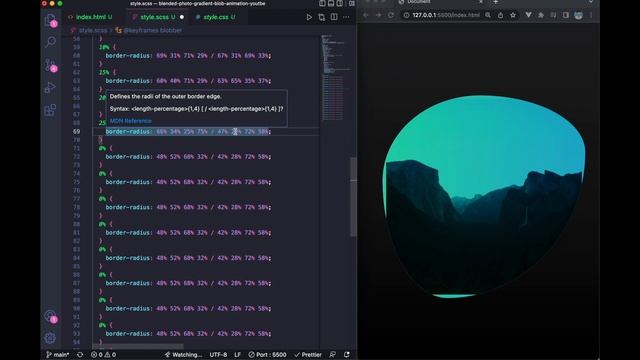Open the Explorer view in activity bar

[x=51, y=20]
